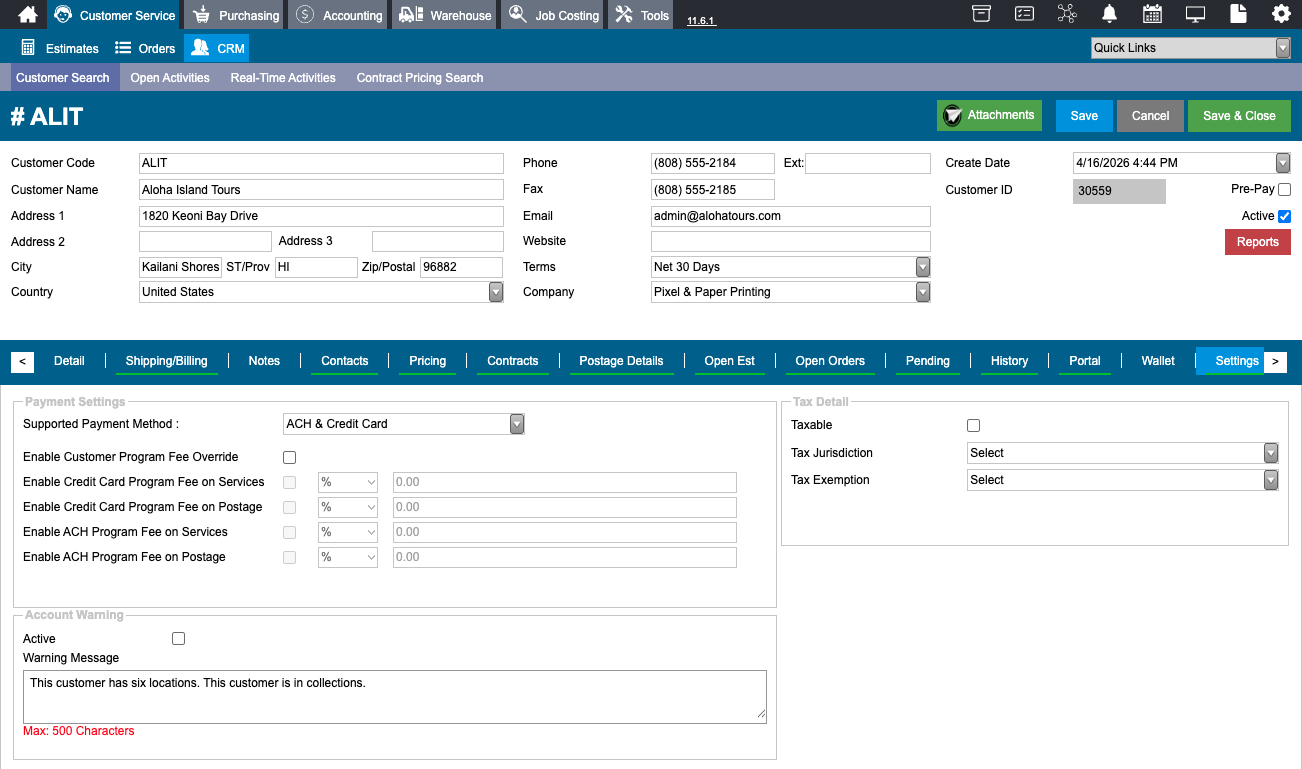Tick Enable ACH Program Fee on Services

(x=290, y=532)
